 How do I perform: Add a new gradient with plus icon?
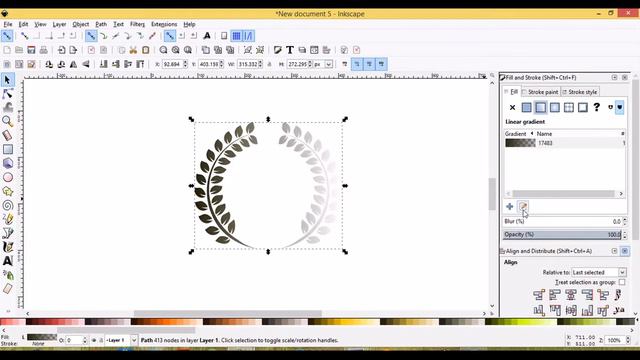509,207
